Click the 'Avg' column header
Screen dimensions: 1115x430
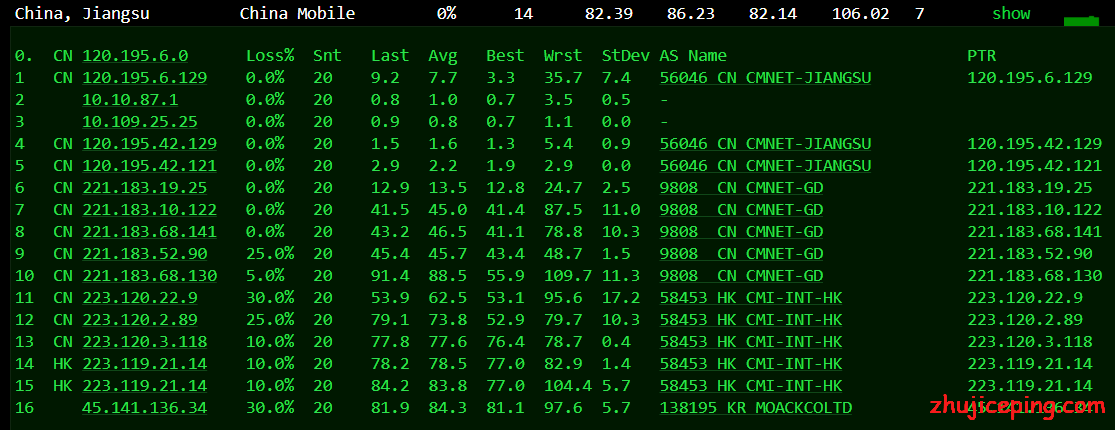443,56
